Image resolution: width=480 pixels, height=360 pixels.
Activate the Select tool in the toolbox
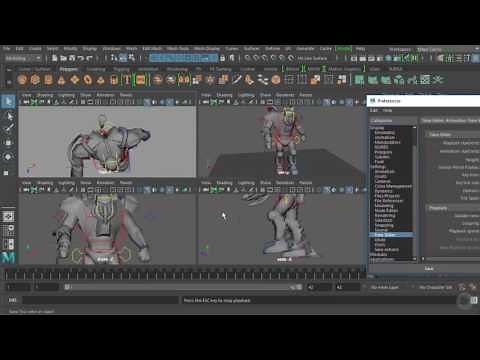click(8, 101)
